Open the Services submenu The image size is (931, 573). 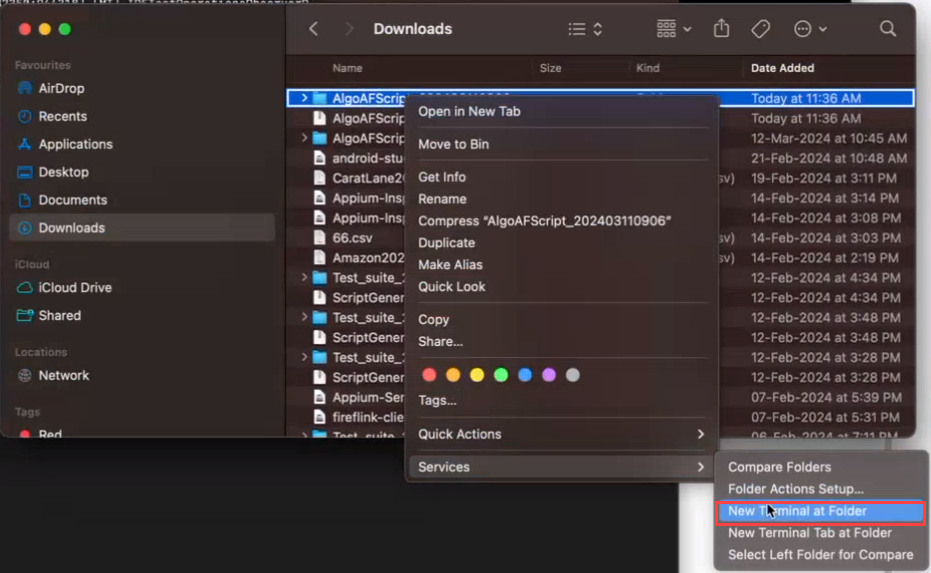click(561, 467)
